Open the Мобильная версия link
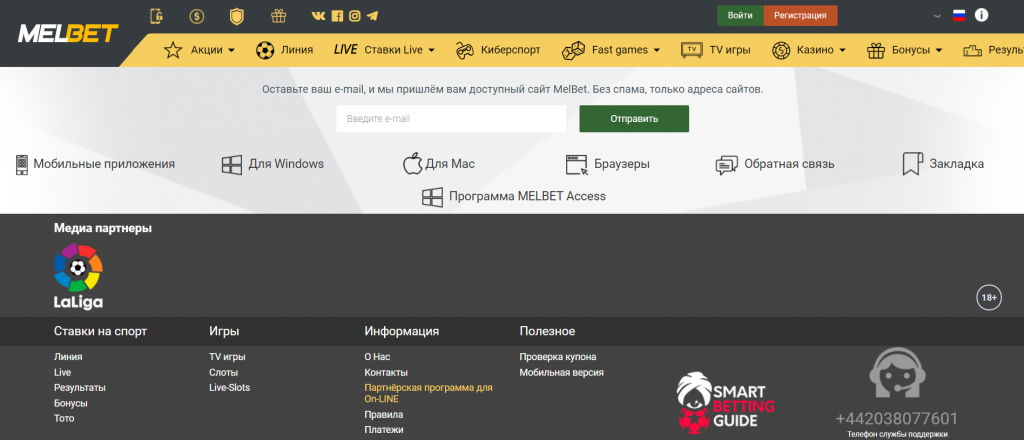The image size is (1024, 440). (562, 373)
